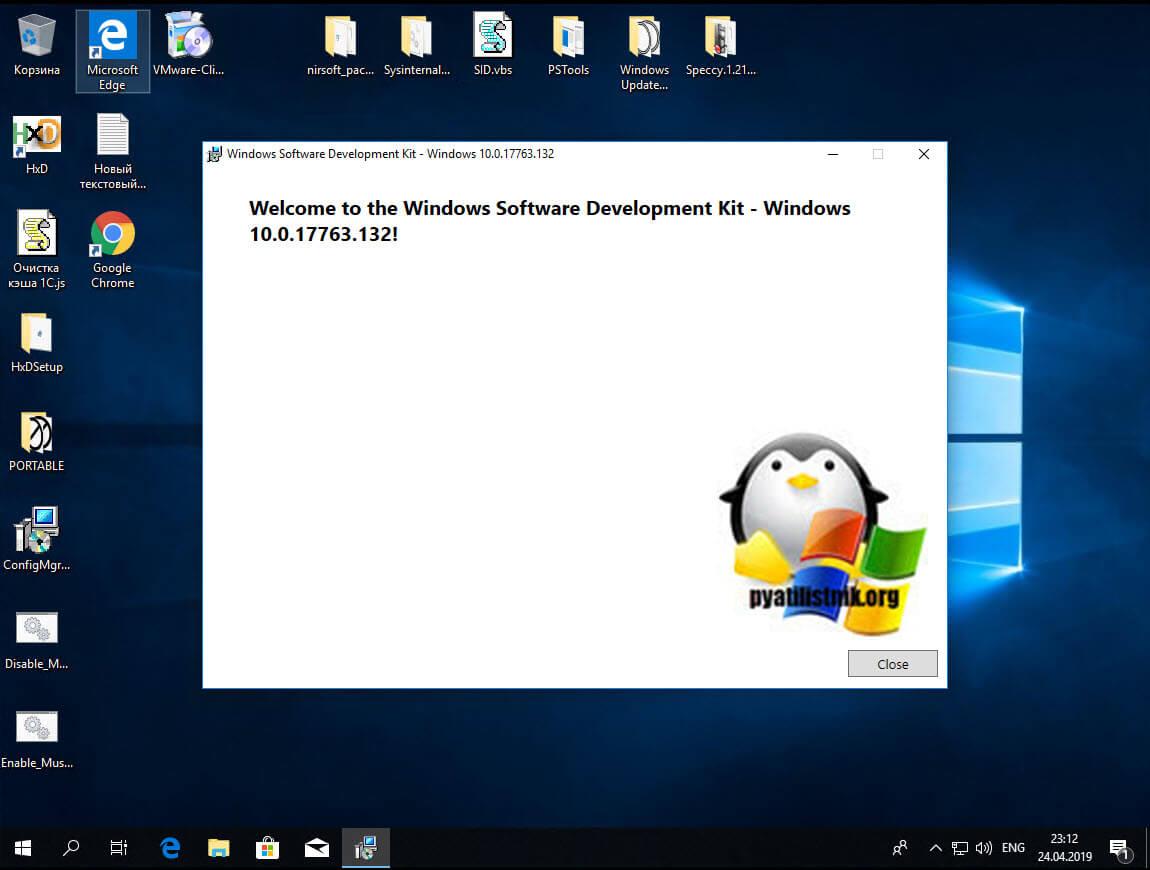Image resolution: width=1150 pixels, height=870 pixels.
Task: Select the SID.vbs script file
Action: pos(493,45)
